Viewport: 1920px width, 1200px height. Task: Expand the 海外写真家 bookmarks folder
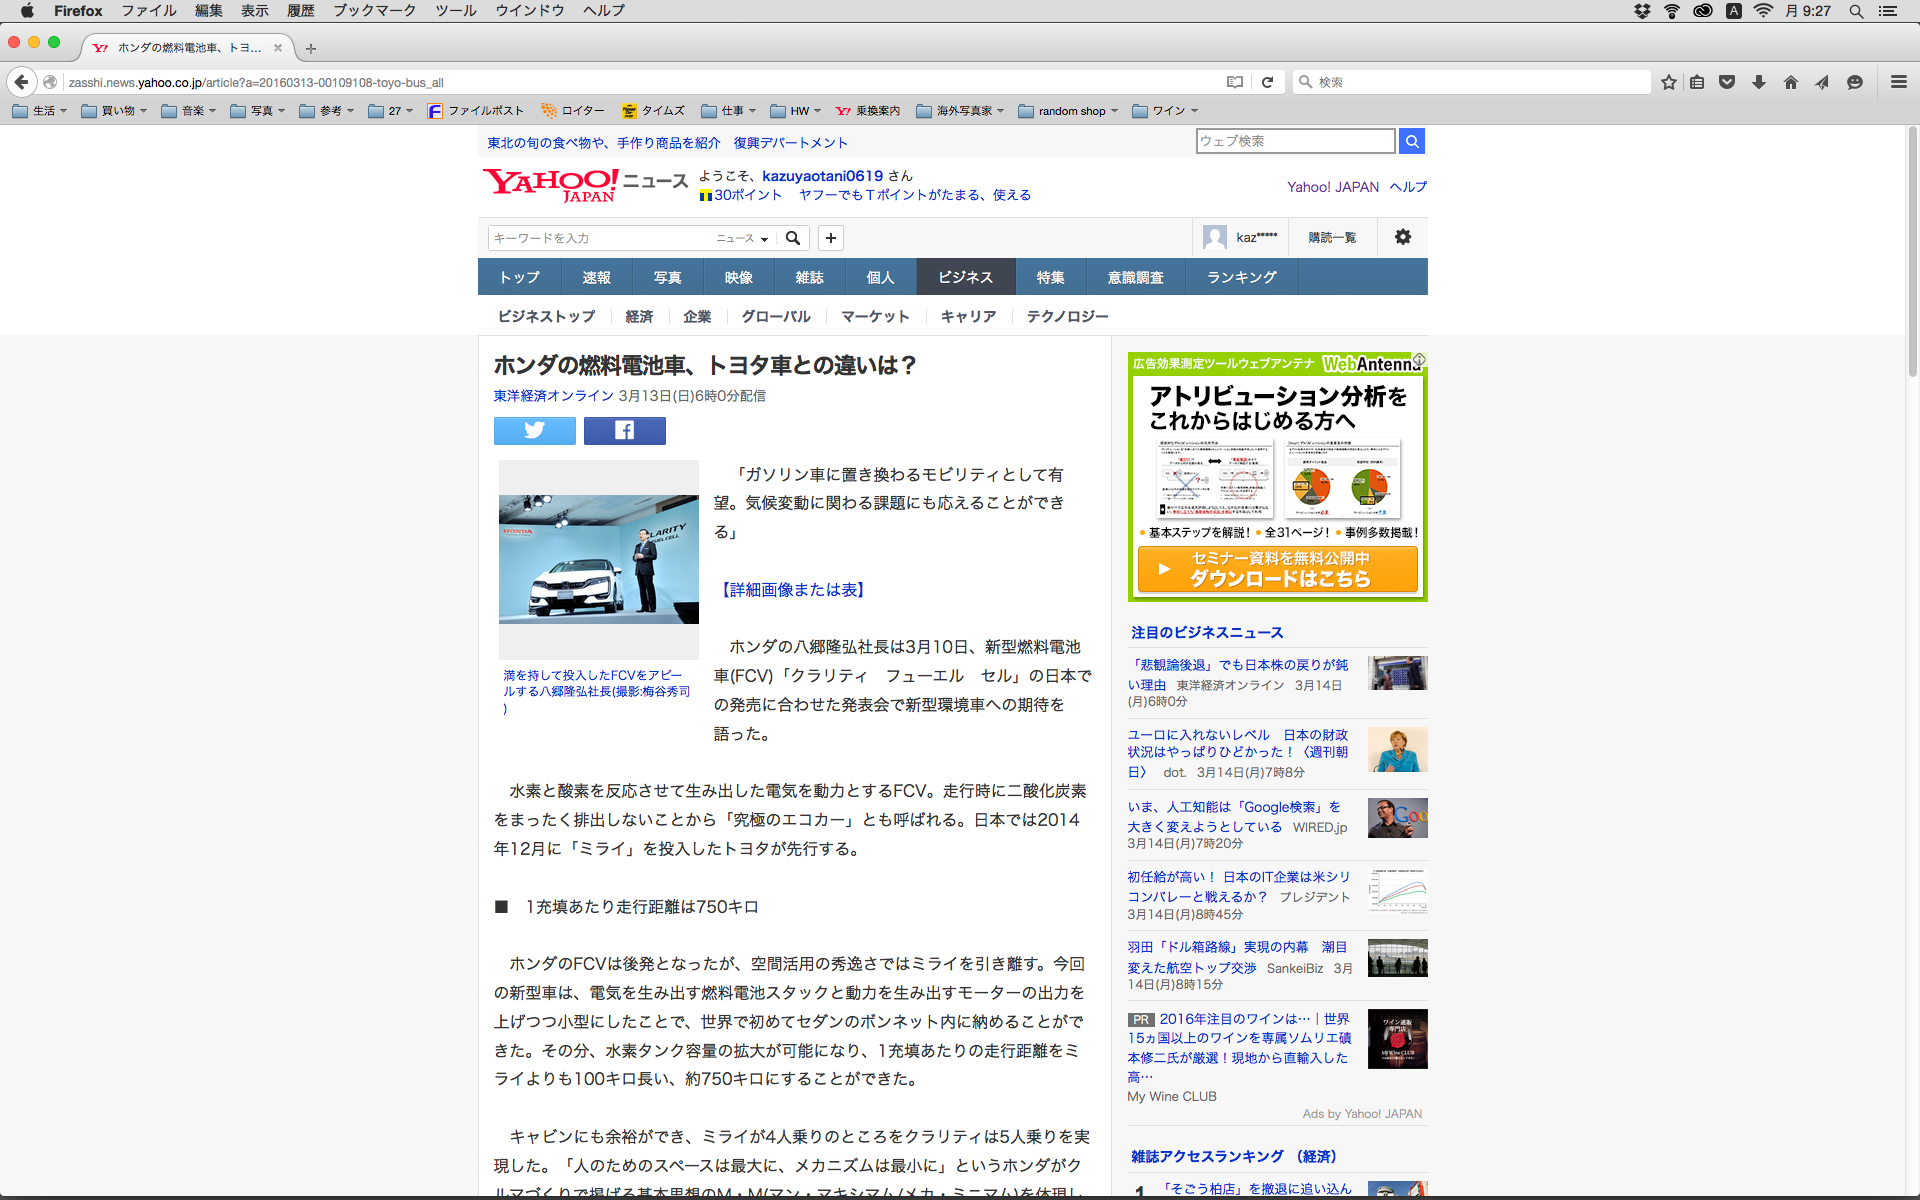tap(959, 111)
